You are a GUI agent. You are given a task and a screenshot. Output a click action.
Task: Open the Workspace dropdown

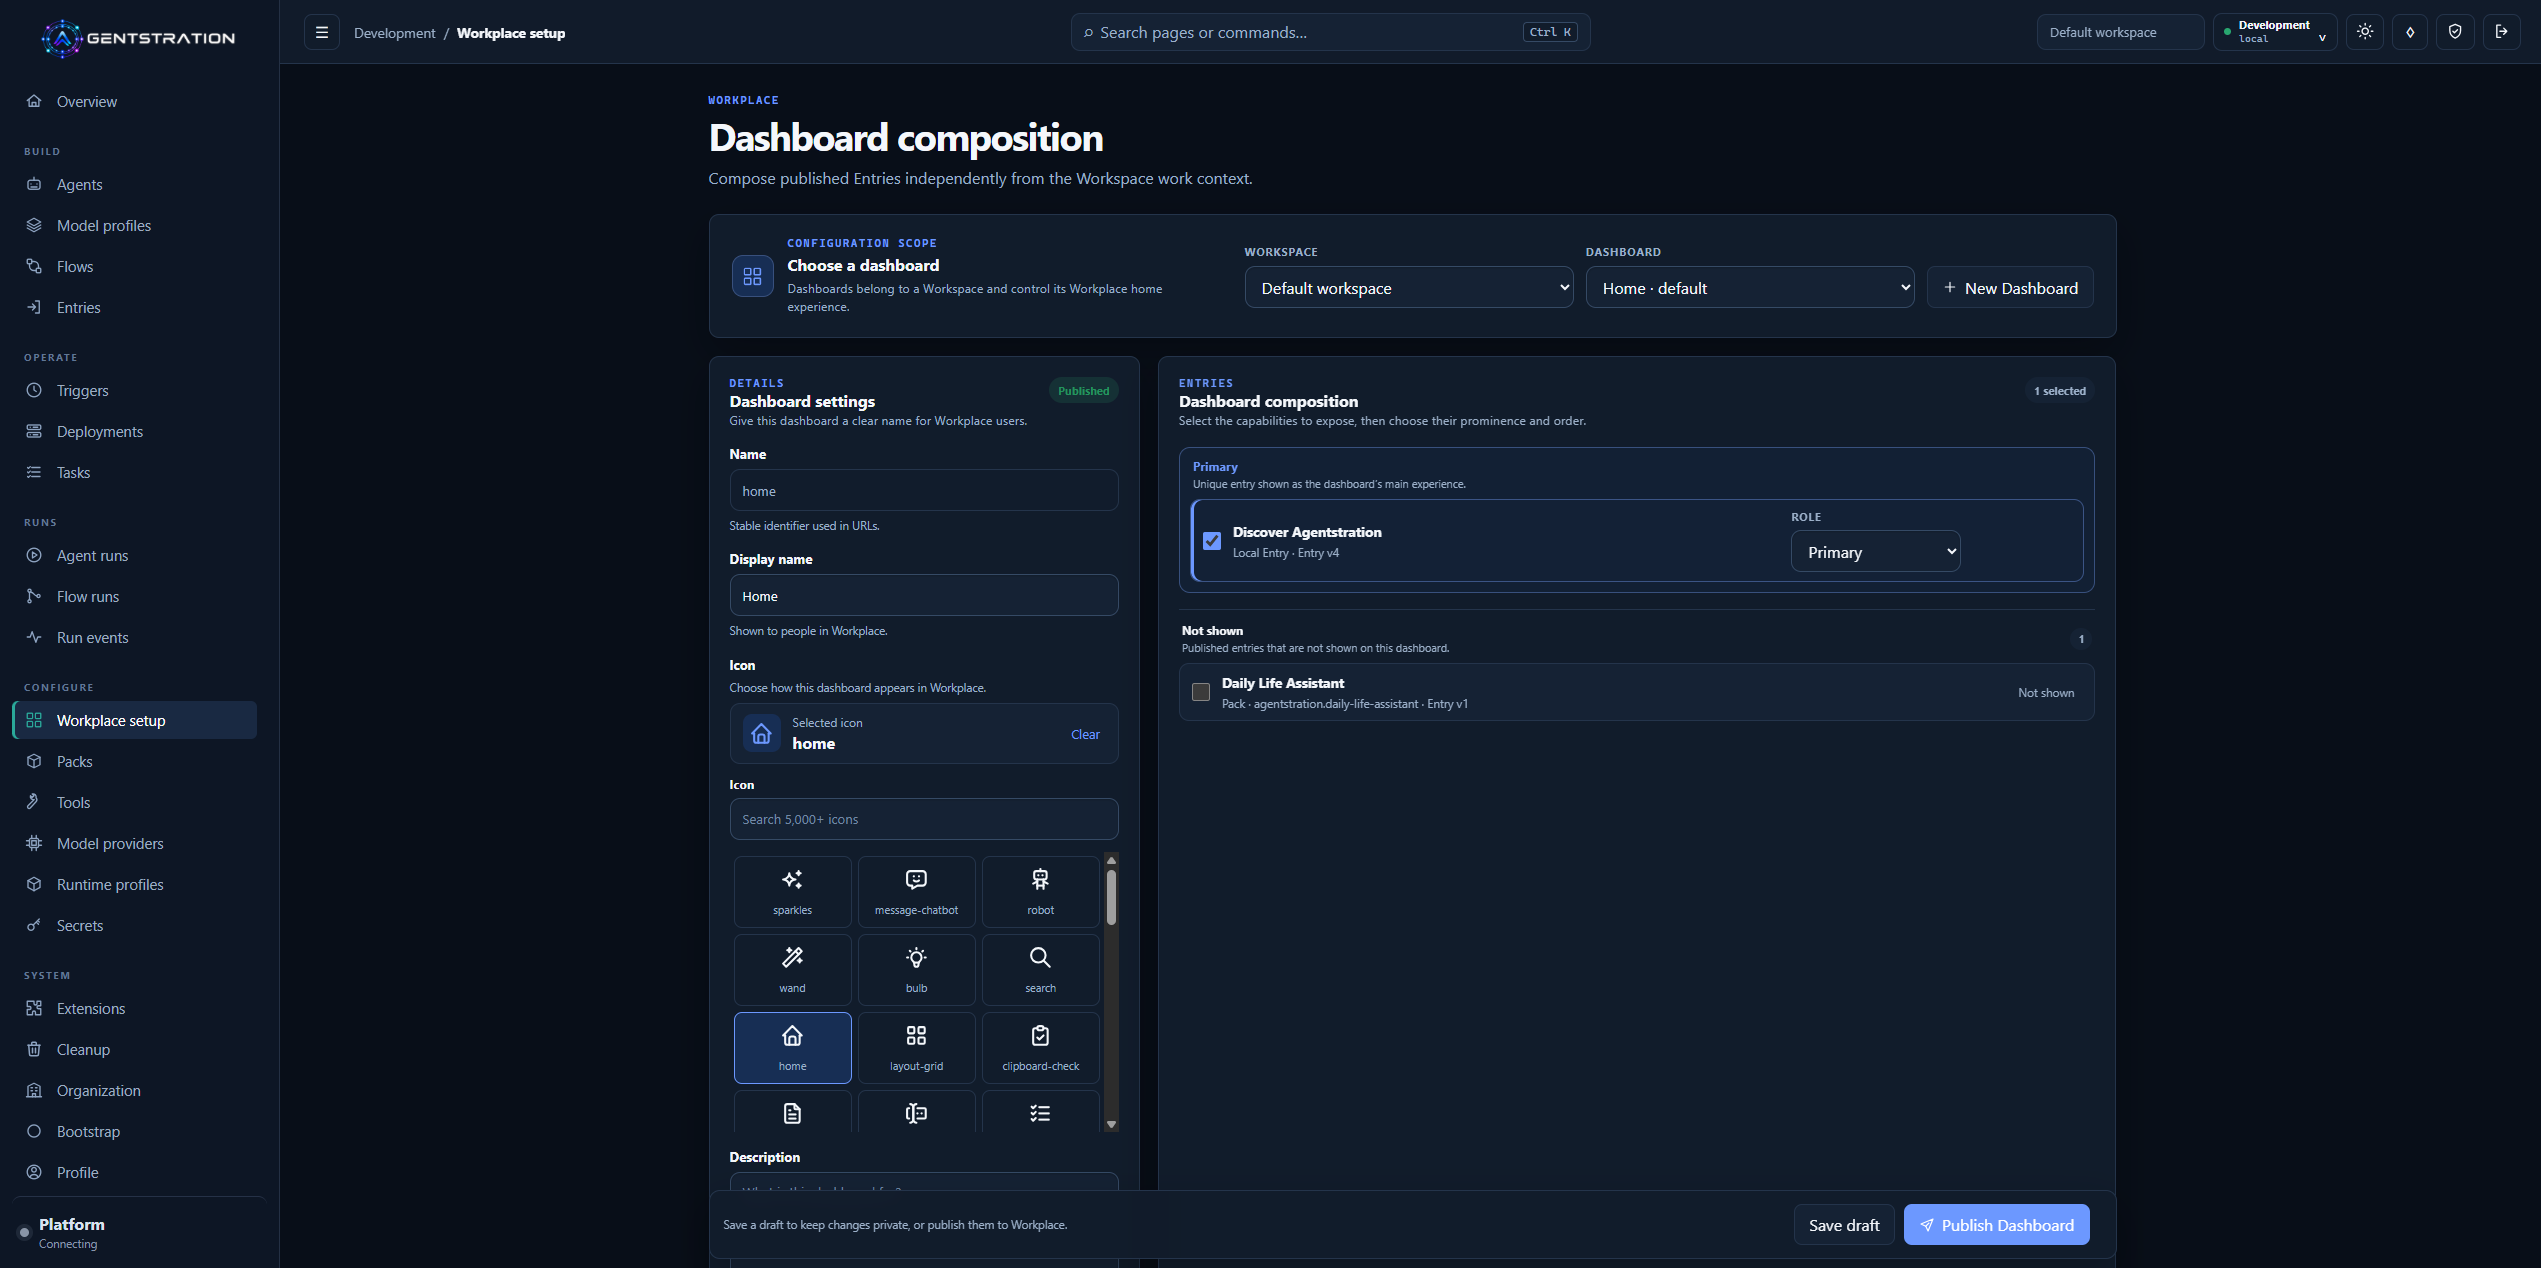(x=1409, y=288)
